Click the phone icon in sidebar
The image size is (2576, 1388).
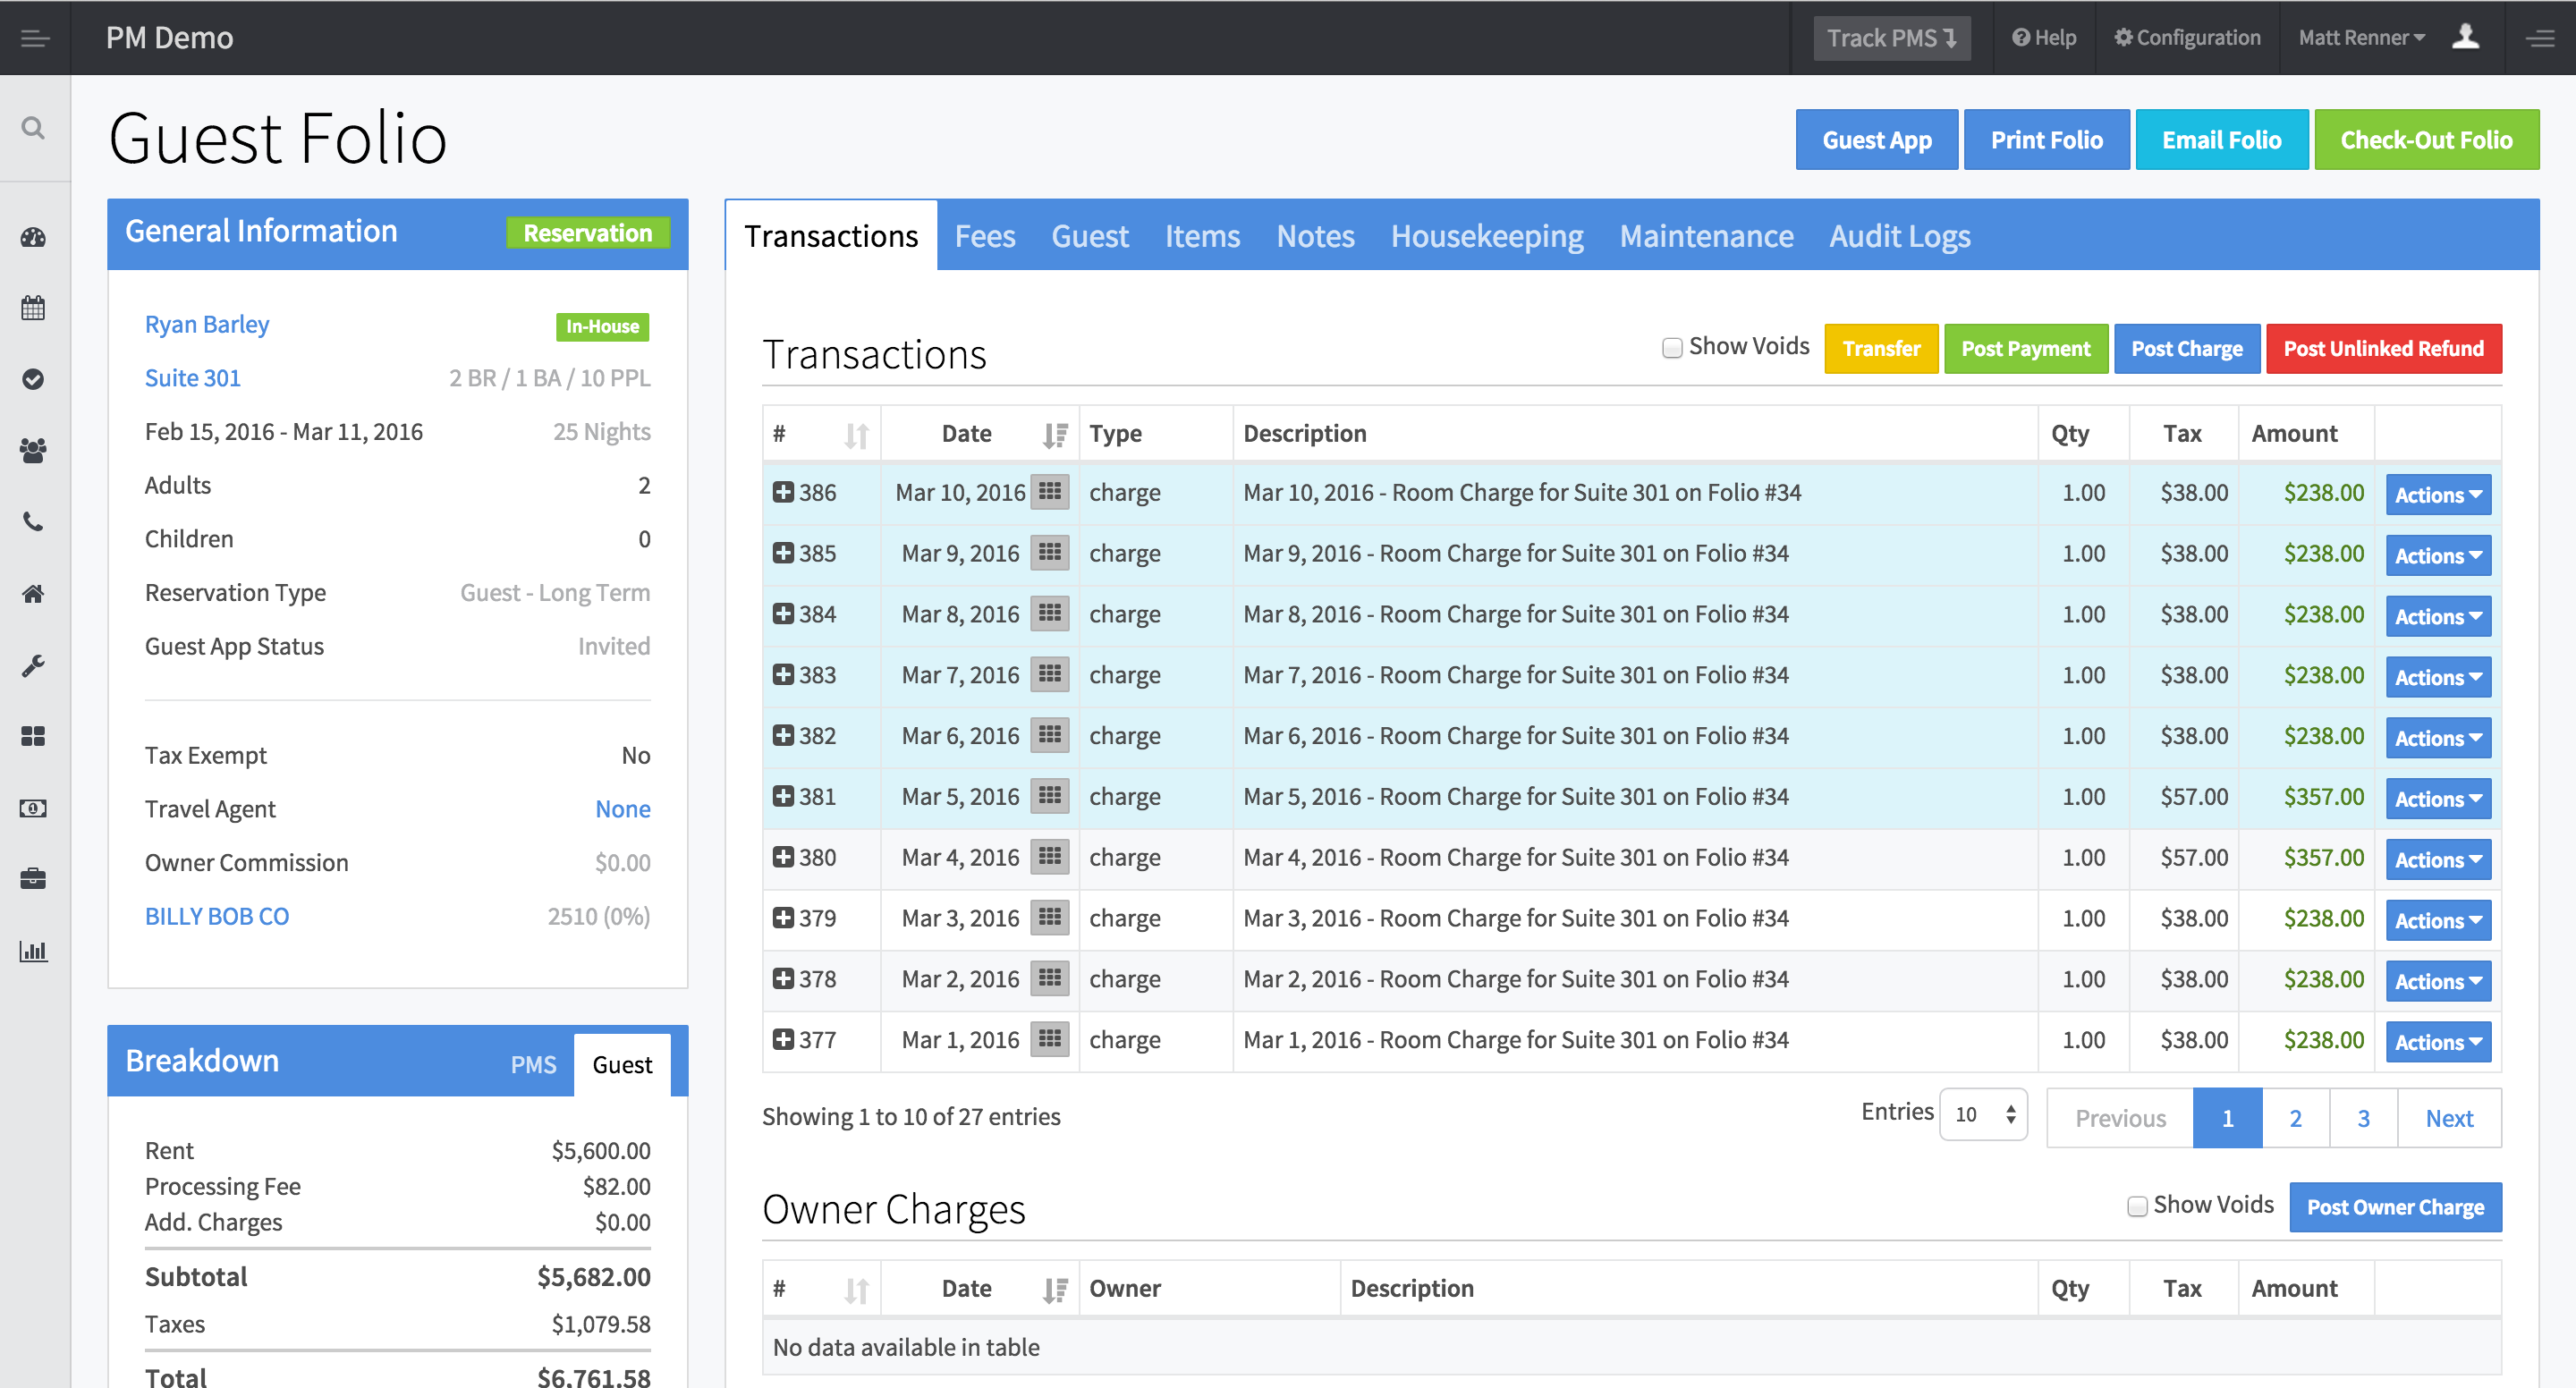pos(33,522)
